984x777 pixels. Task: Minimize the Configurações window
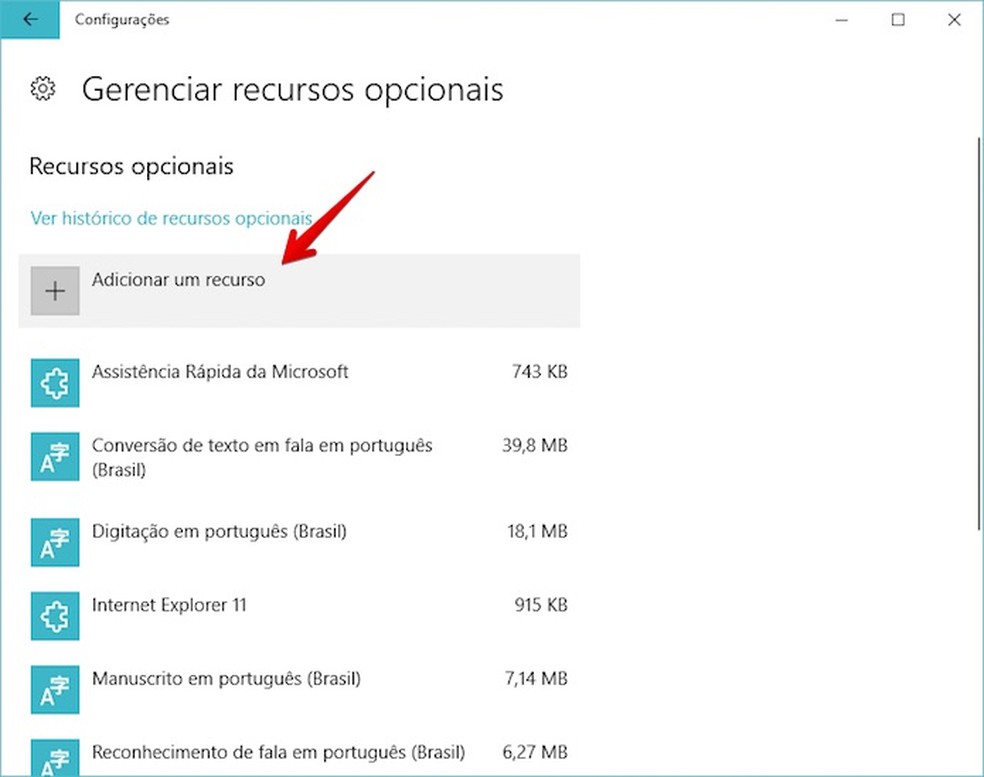coord(843,20)
